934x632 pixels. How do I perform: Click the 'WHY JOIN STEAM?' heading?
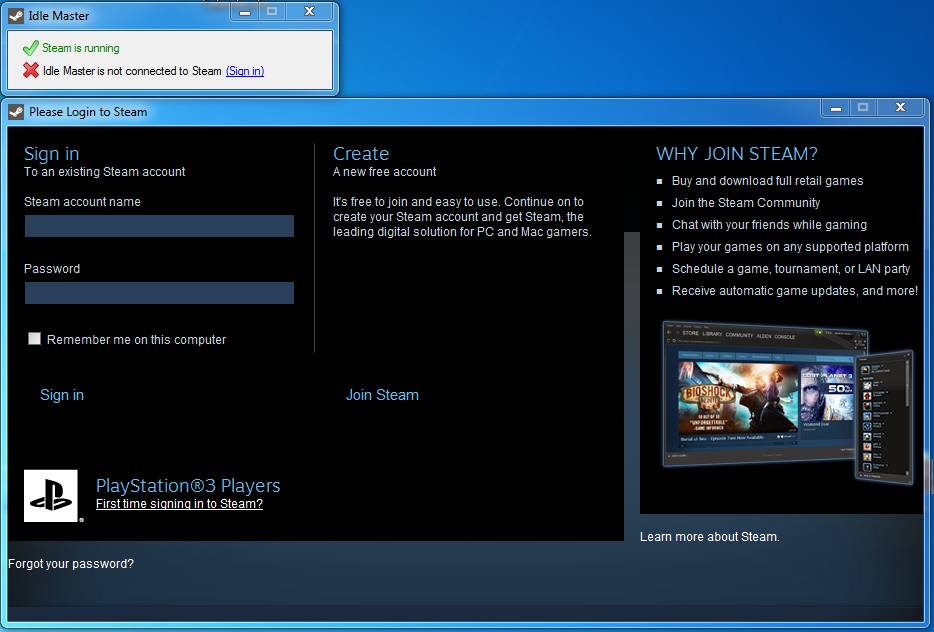tap(737, 154)
